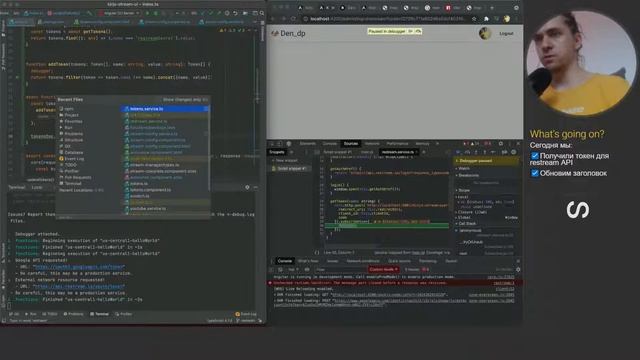Open Terminal entry in Recent Files popup
The height and width of the screenshot is (360, 640).
pos(73,183)
